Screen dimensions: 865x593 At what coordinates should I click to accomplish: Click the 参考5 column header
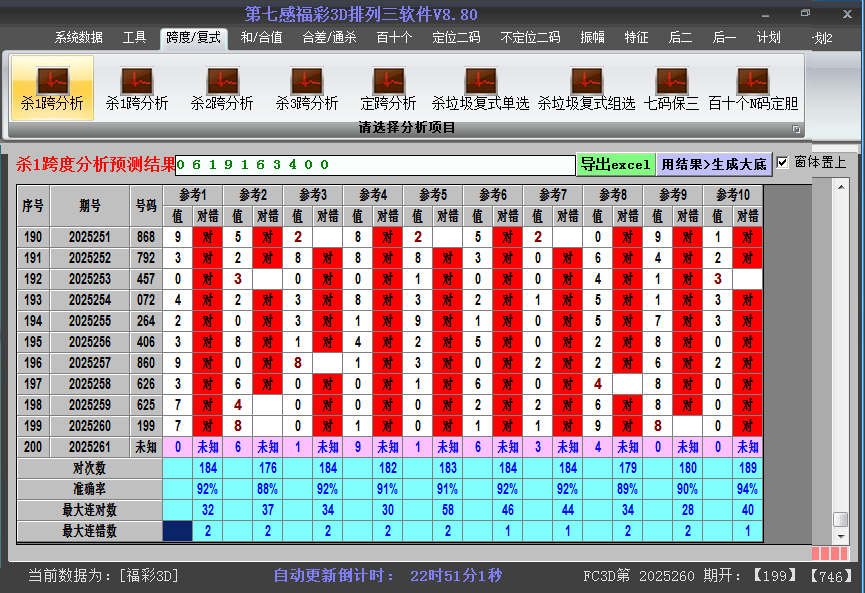(433, 195)
